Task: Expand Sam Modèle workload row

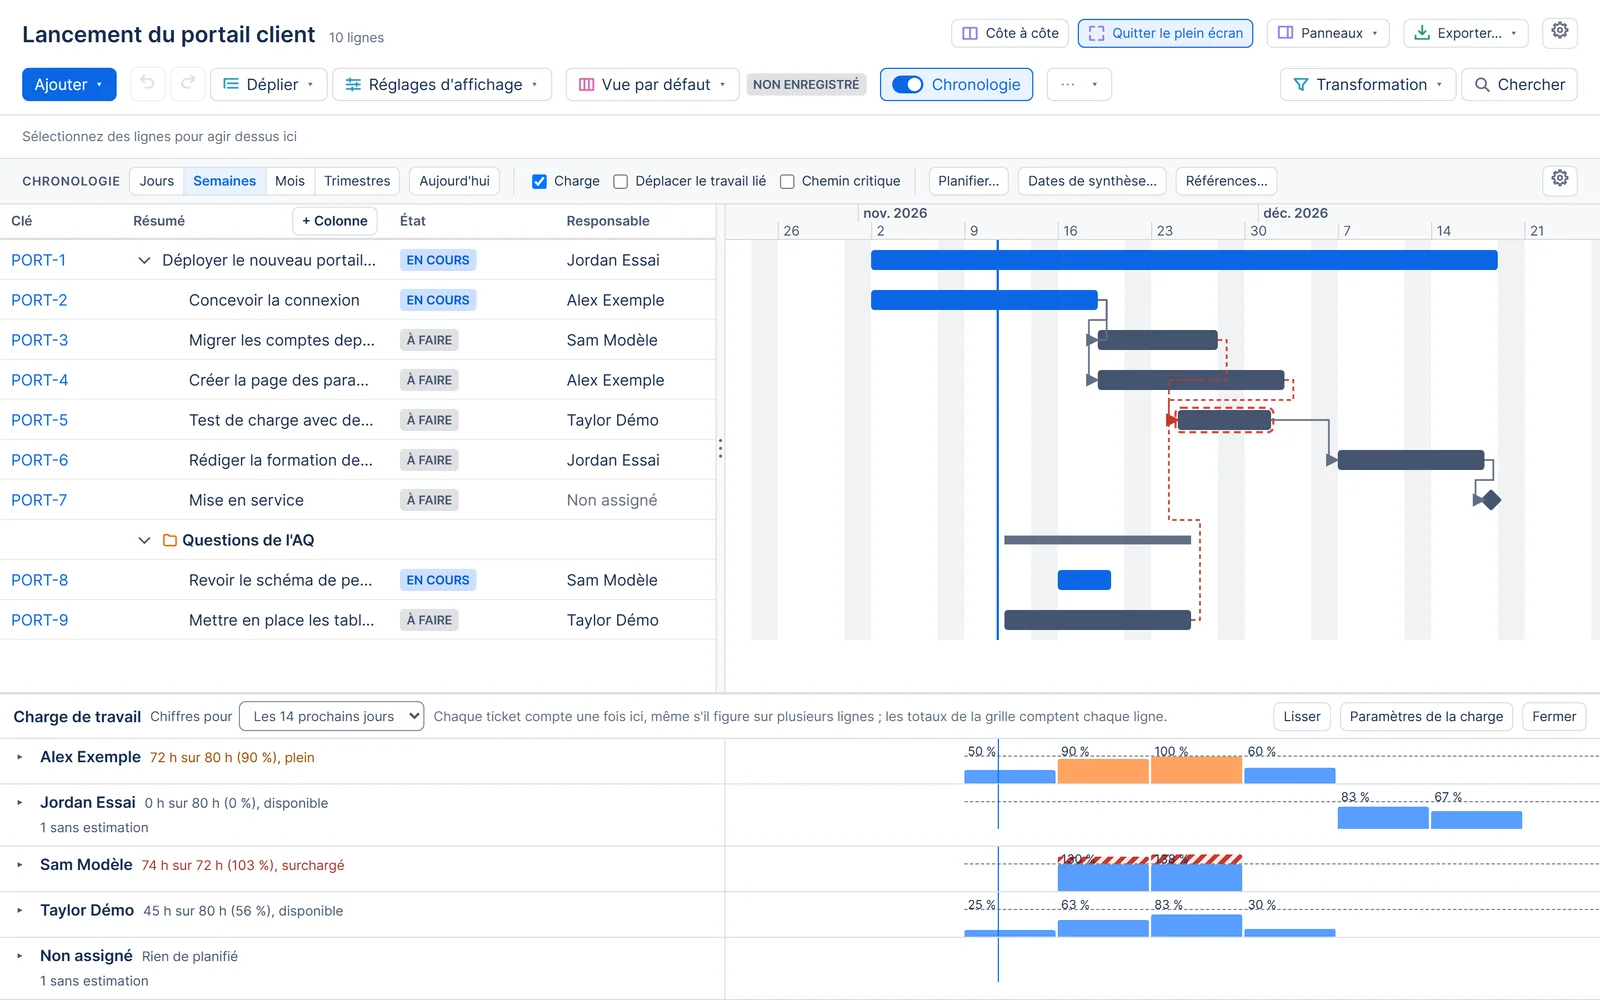Action: pos(20,865)
